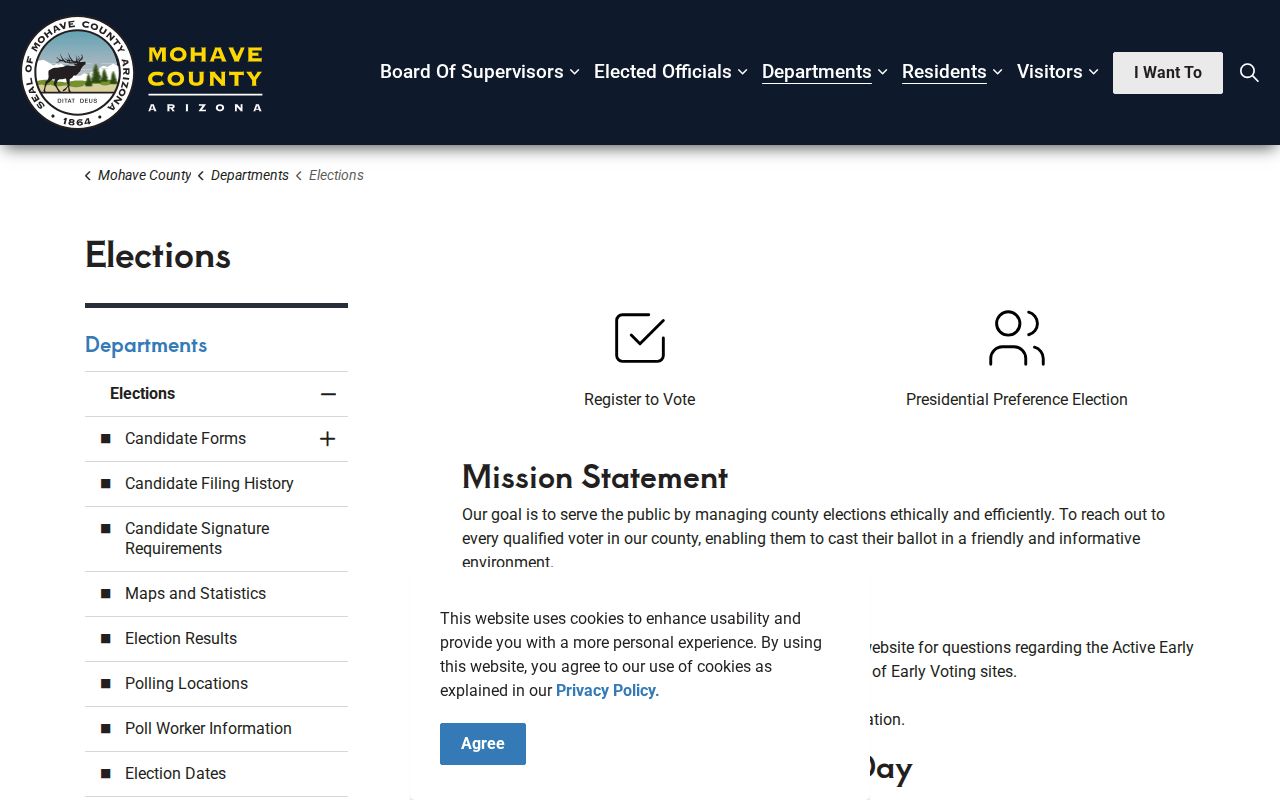Screen dimensions: 1280x800
Task: Click the Register to Vote checkmark icon
Action: pos(640,337)
